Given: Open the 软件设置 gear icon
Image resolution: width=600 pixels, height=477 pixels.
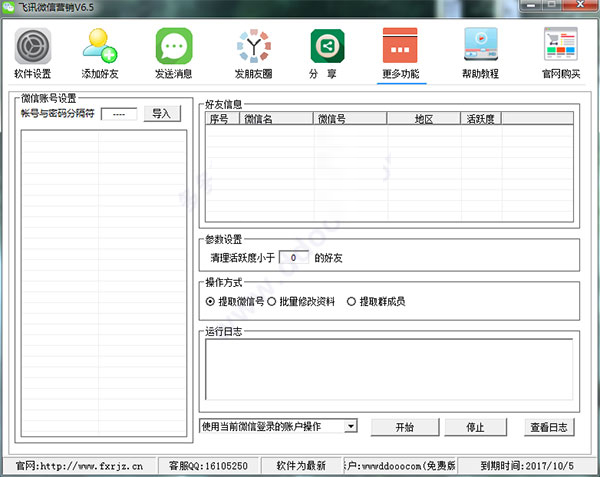Looking at the screenshot, I should (x=33, y=46).
